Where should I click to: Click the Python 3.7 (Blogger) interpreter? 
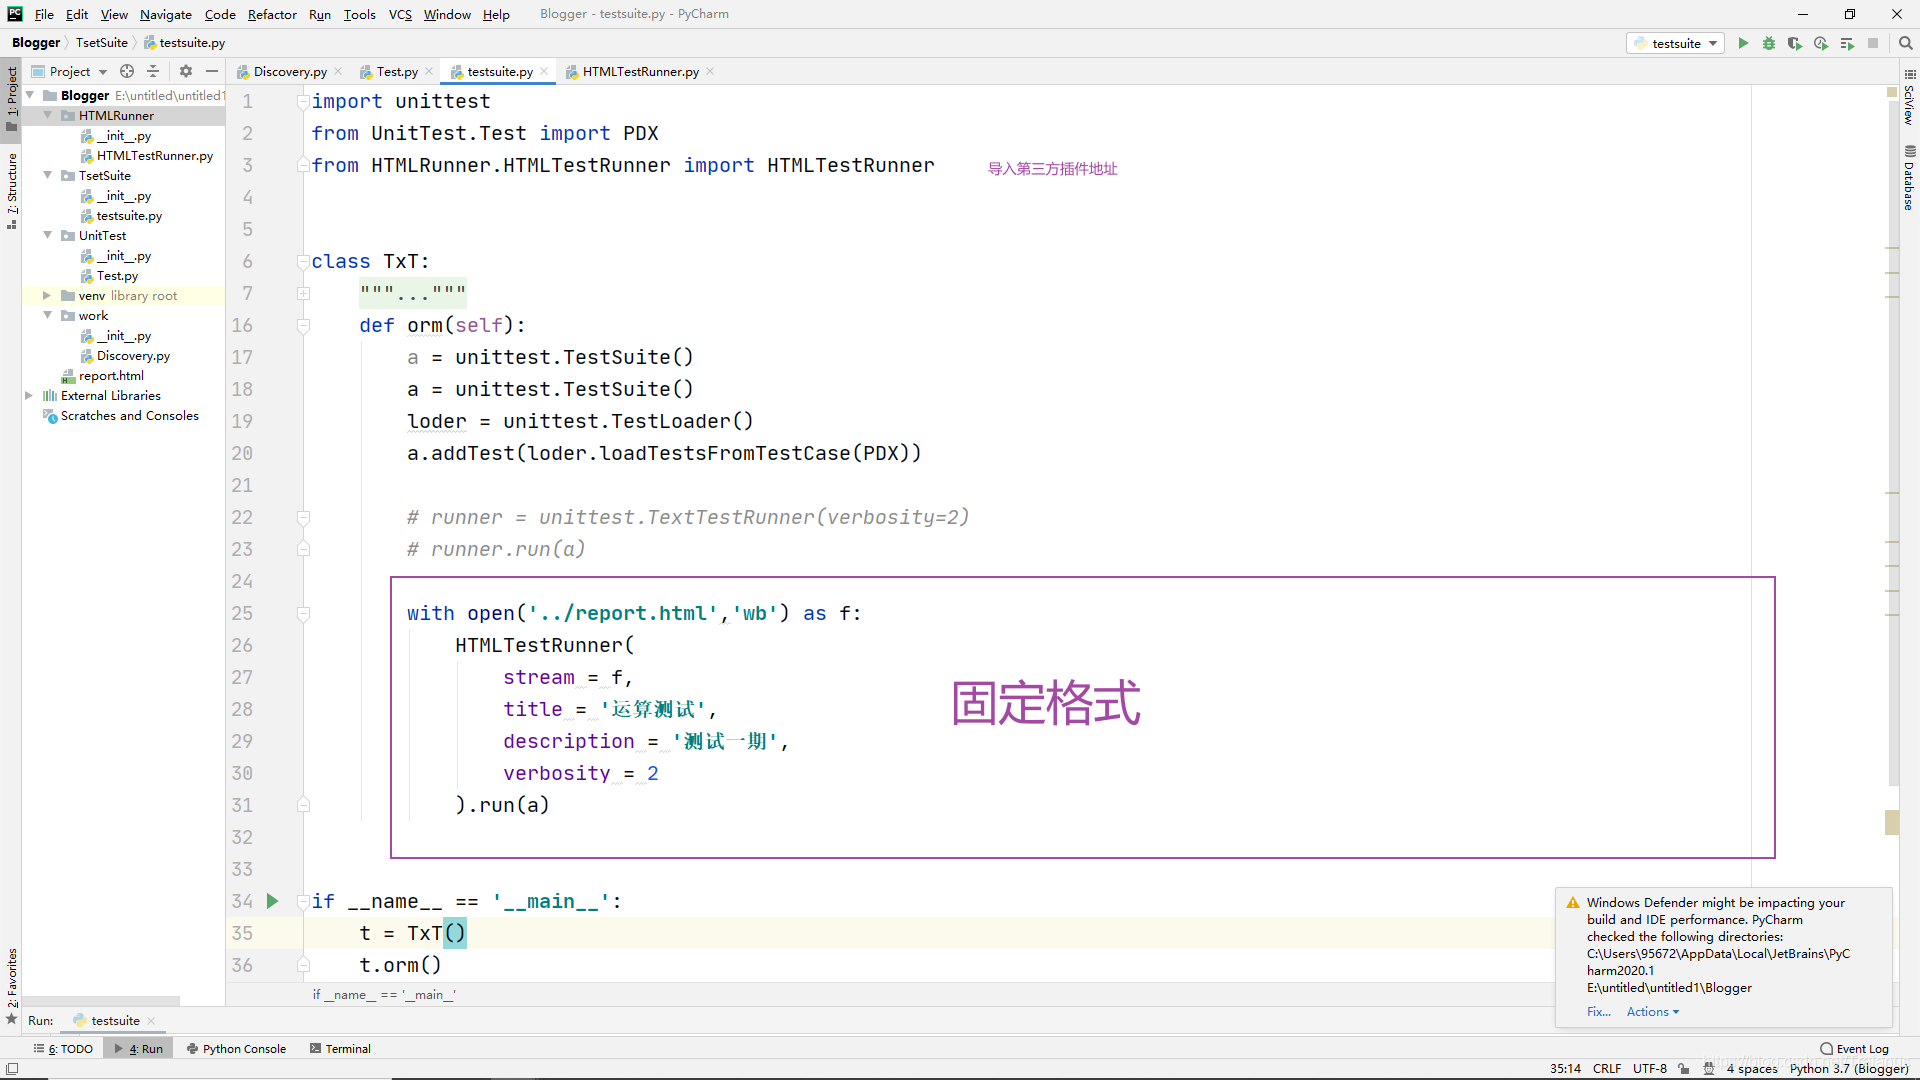pyautogui.click(x=1848, y=1069)
